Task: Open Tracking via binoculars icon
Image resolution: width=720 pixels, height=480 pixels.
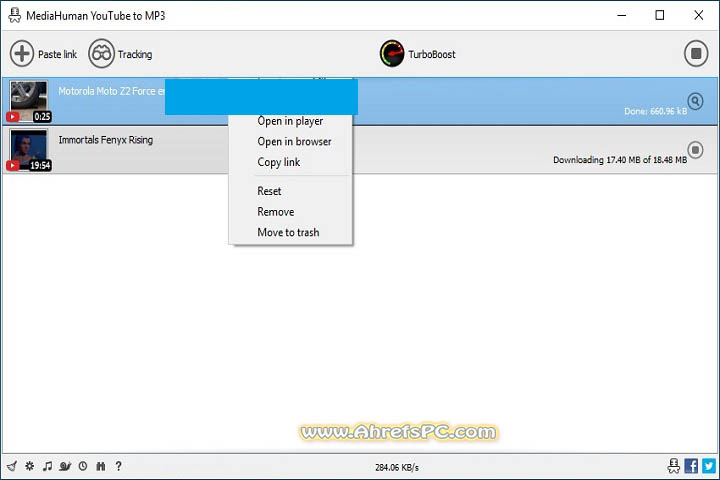Action: point(101,54)
